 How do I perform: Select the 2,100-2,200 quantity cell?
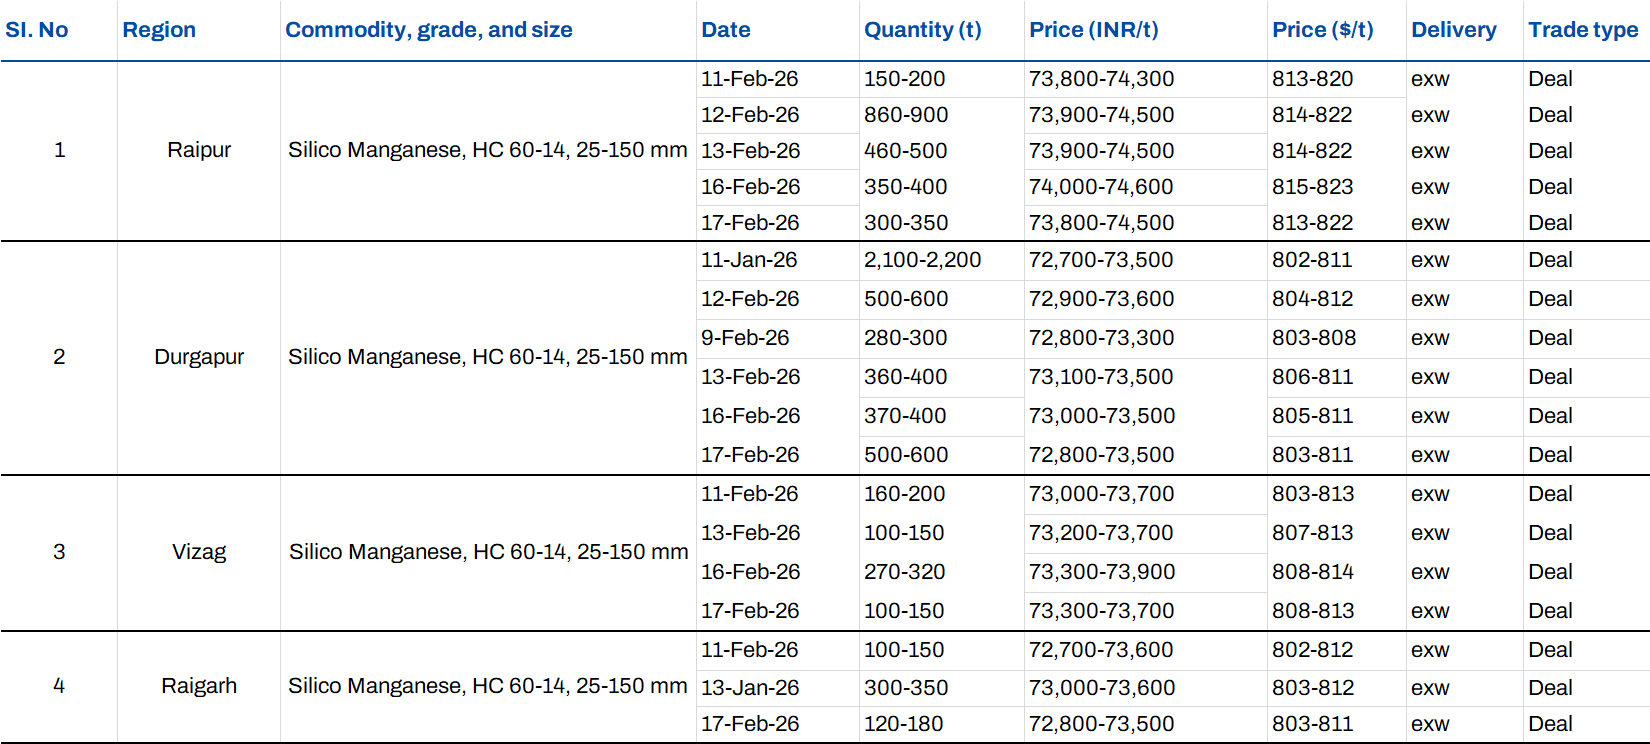[x=923, y=260]
